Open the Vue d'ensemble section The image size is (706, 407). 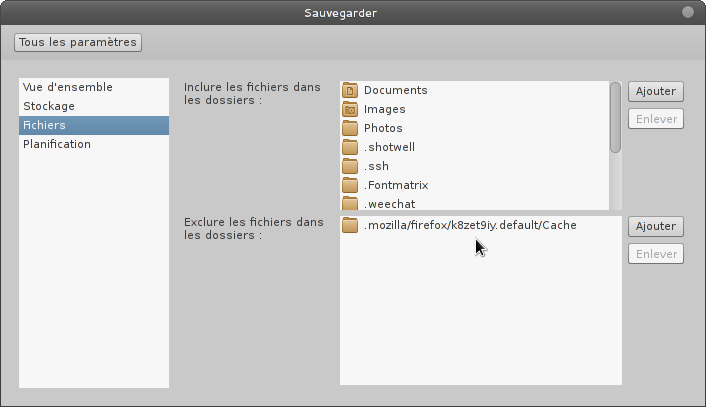coord(68,87)
